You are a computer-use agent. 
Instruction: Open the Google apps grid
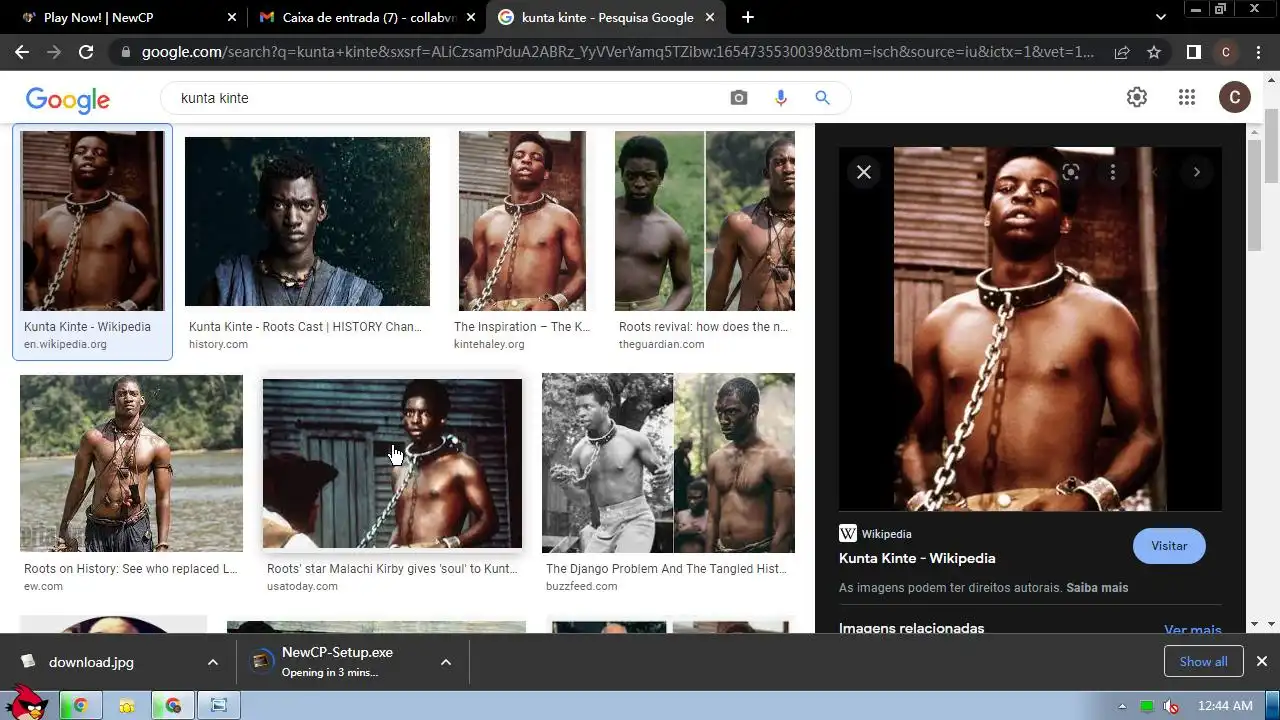tap(1187, 97)
